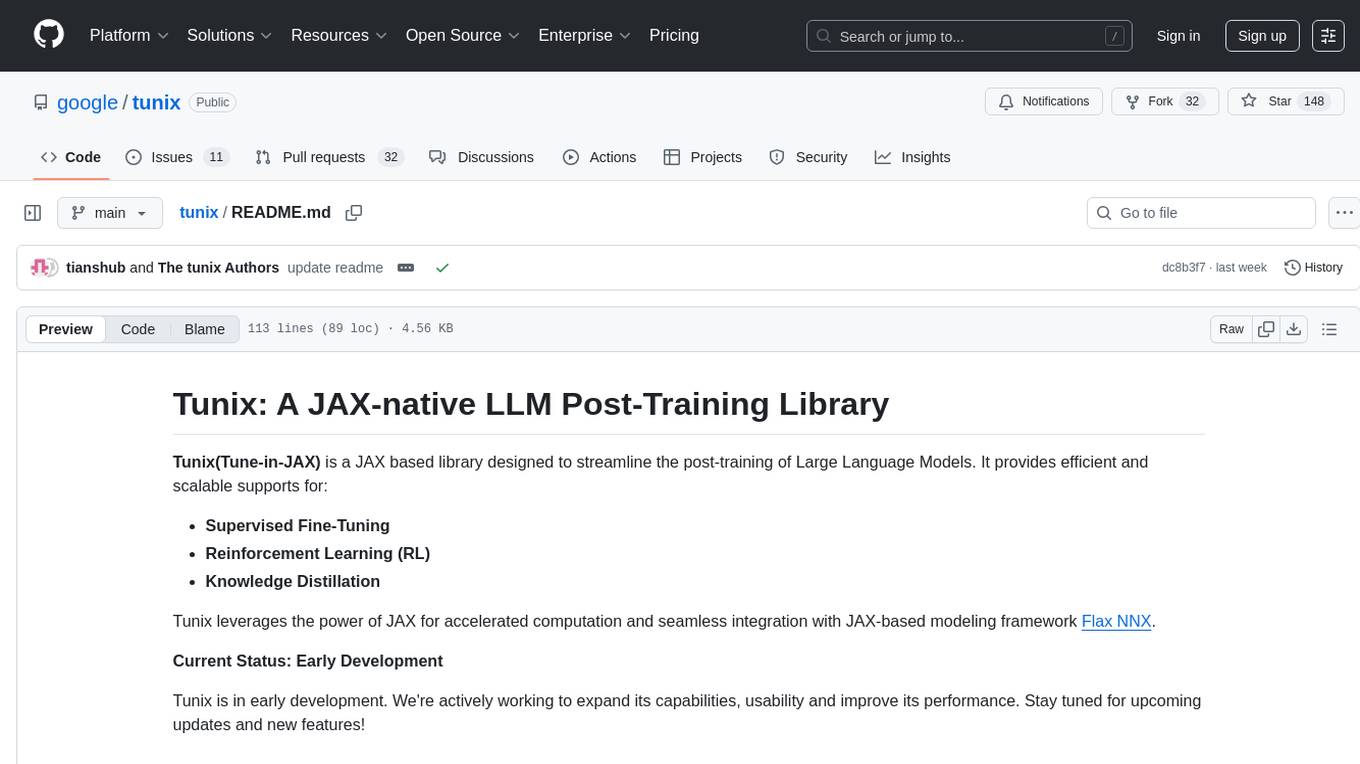Open the Security tab
Viewport: 1360px width, 764px height.
[808, 157]
